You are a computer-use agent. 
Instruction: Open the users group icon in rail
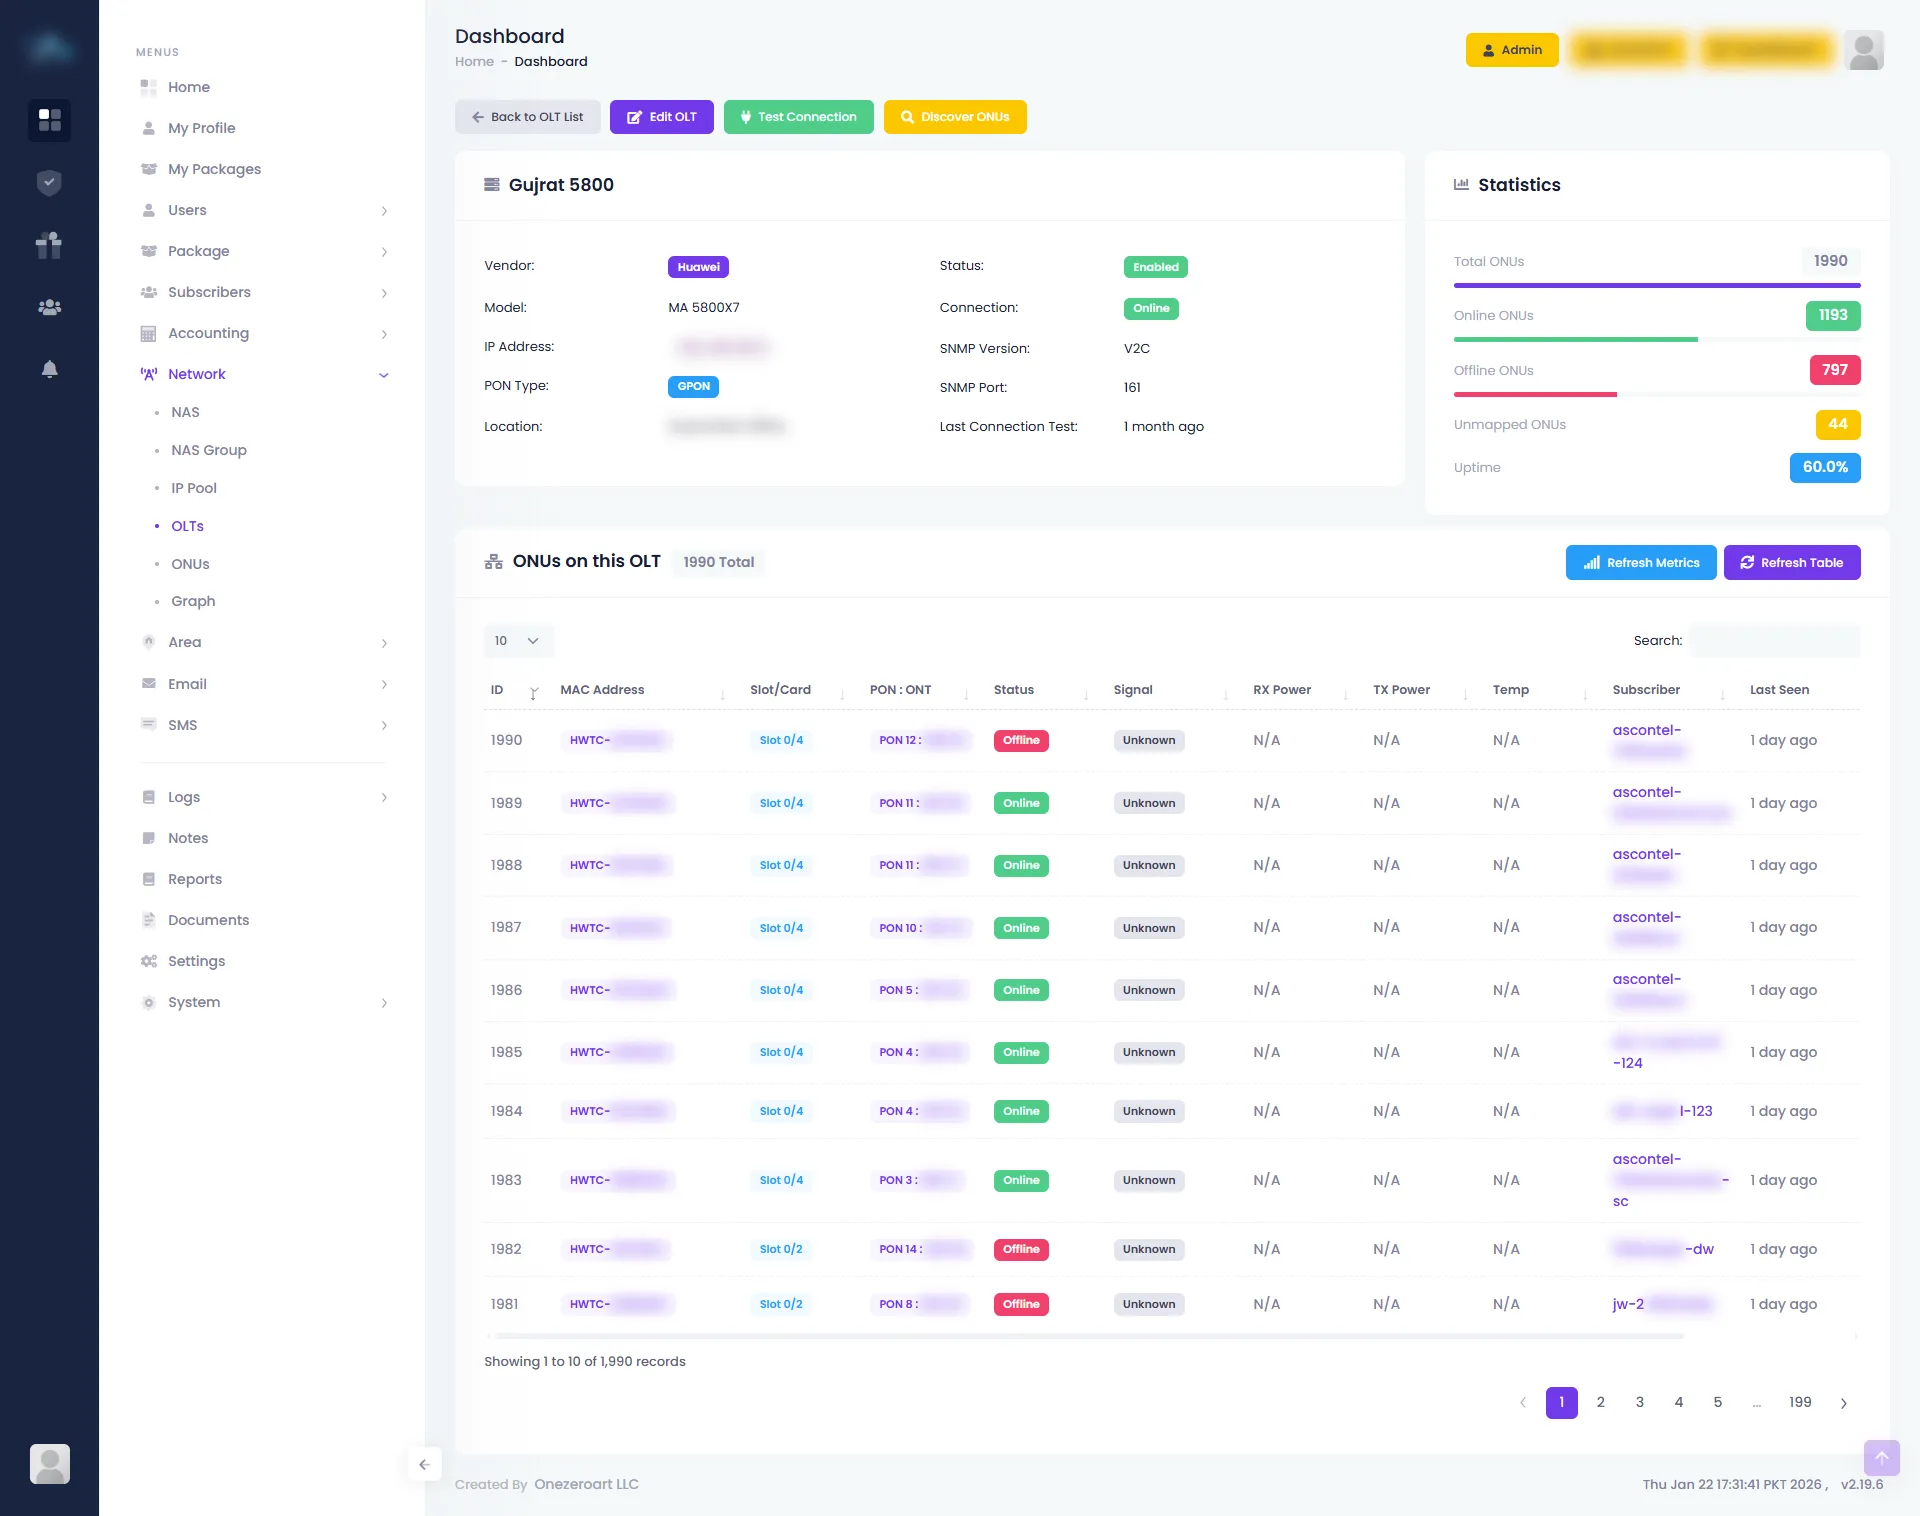tap(49, 307)
